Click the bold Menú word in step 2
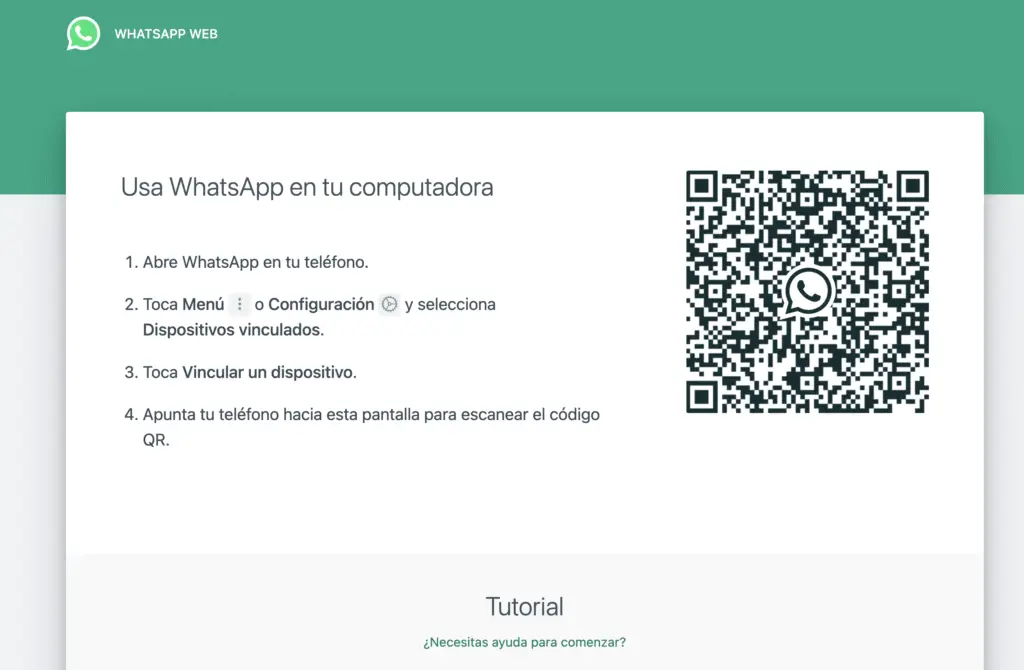This screenshot has height=670, width=1024. [202, 304]
